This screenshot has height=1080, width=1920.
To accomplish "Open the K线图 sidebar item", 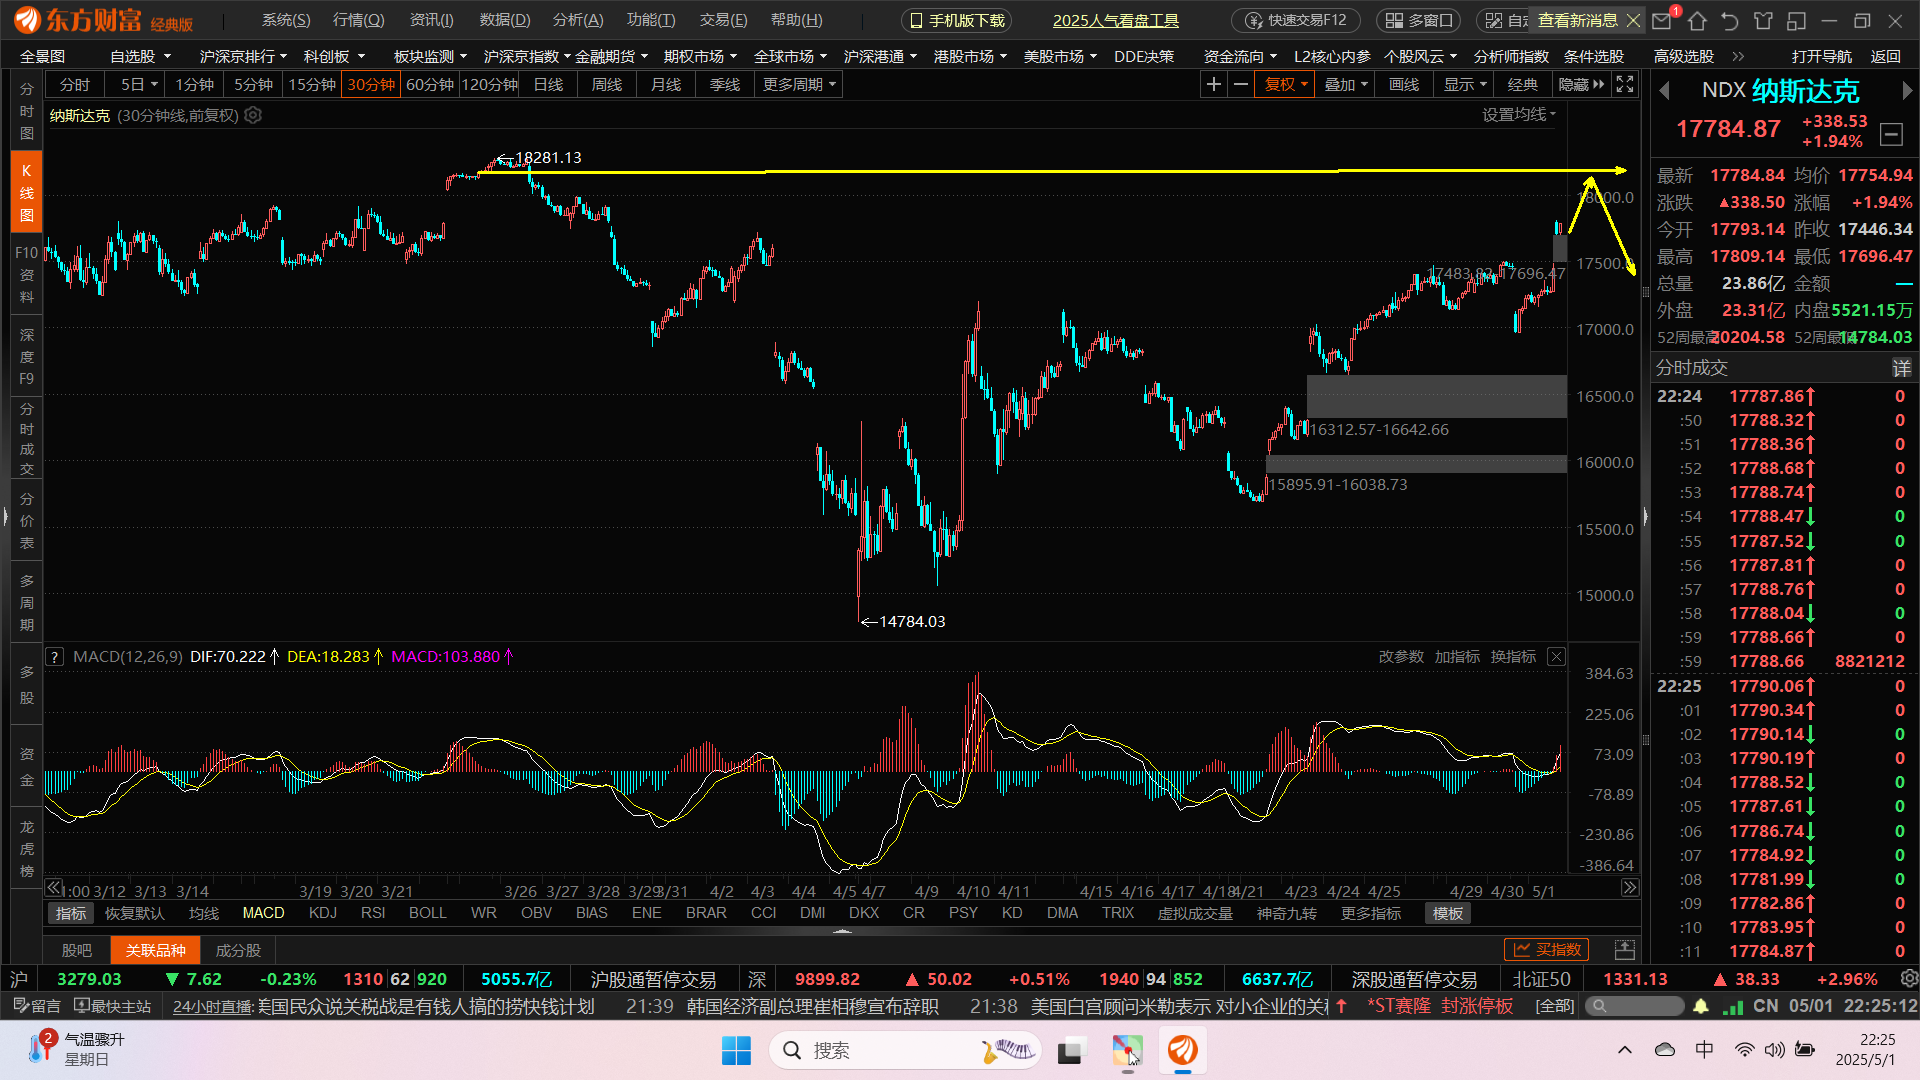I will tap(26, 192).
